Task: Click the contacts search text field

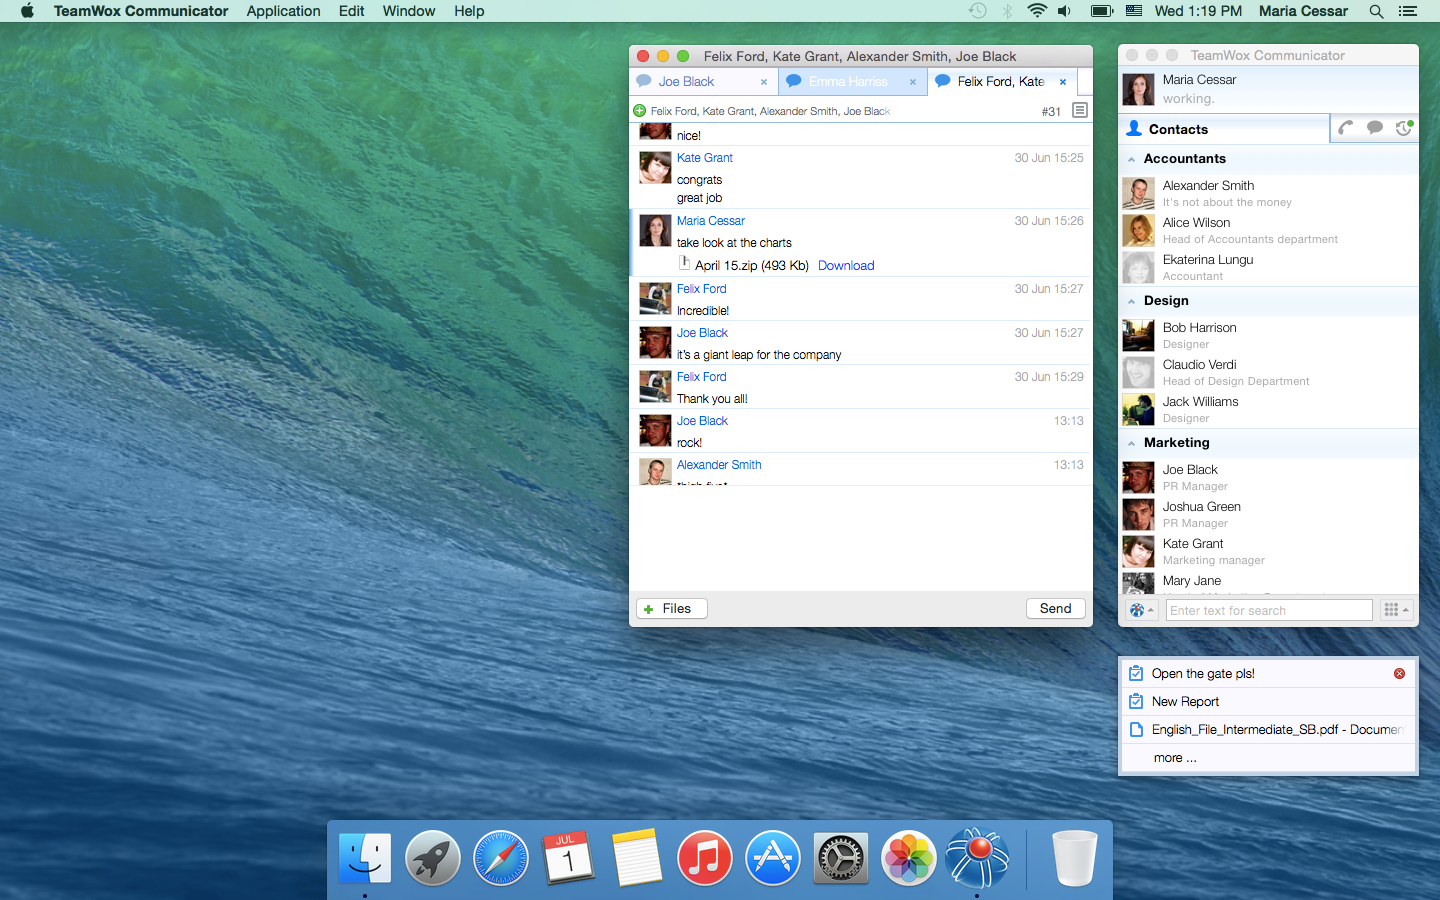Action: click(x=1269, y=610)
